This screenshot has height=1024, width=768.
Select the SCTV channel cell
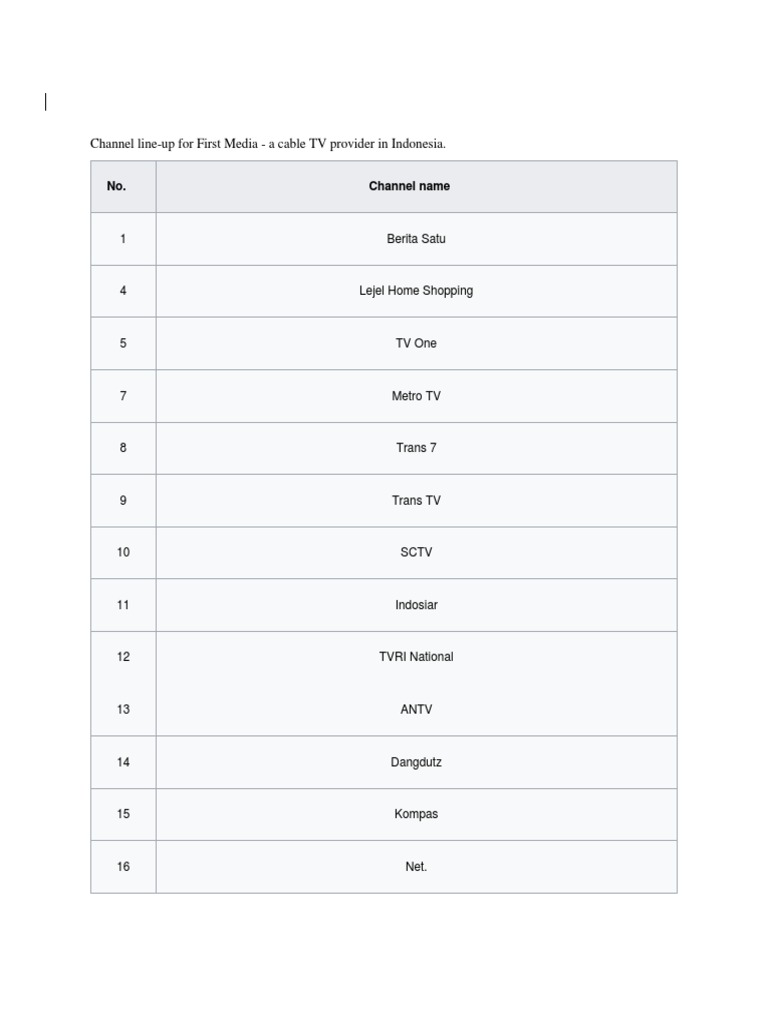416,552
